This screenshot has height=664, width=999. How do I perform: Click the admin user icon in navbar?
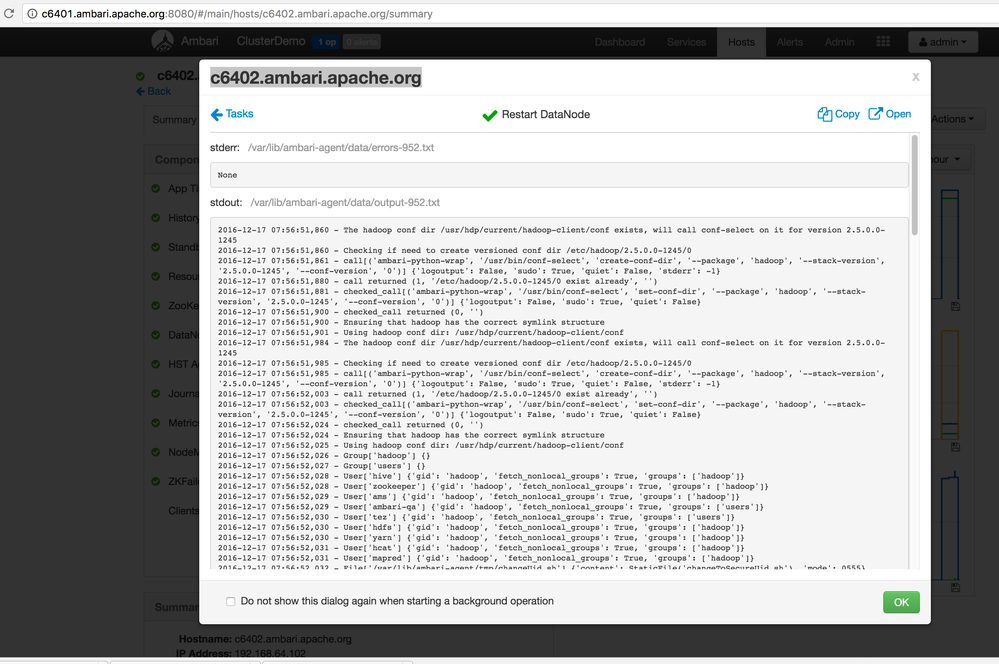point(922,41)
